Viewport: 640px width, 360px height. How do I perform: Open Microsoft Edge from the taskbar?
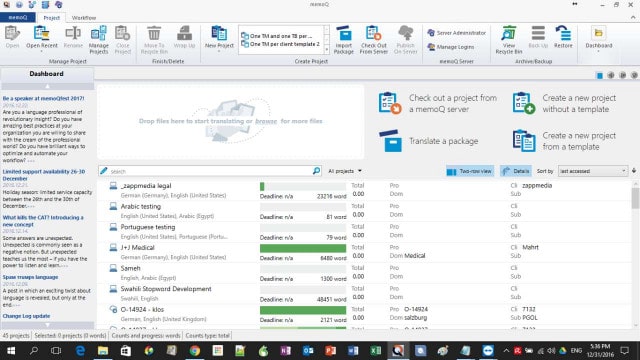80,351
